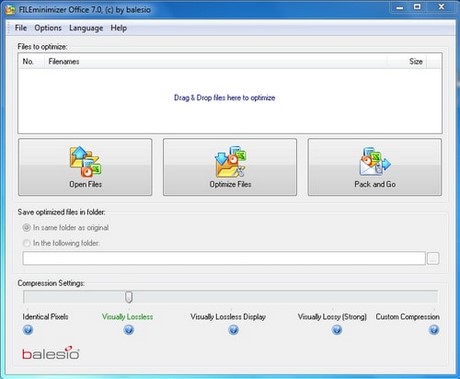Open the Language menu

[86, 28]
